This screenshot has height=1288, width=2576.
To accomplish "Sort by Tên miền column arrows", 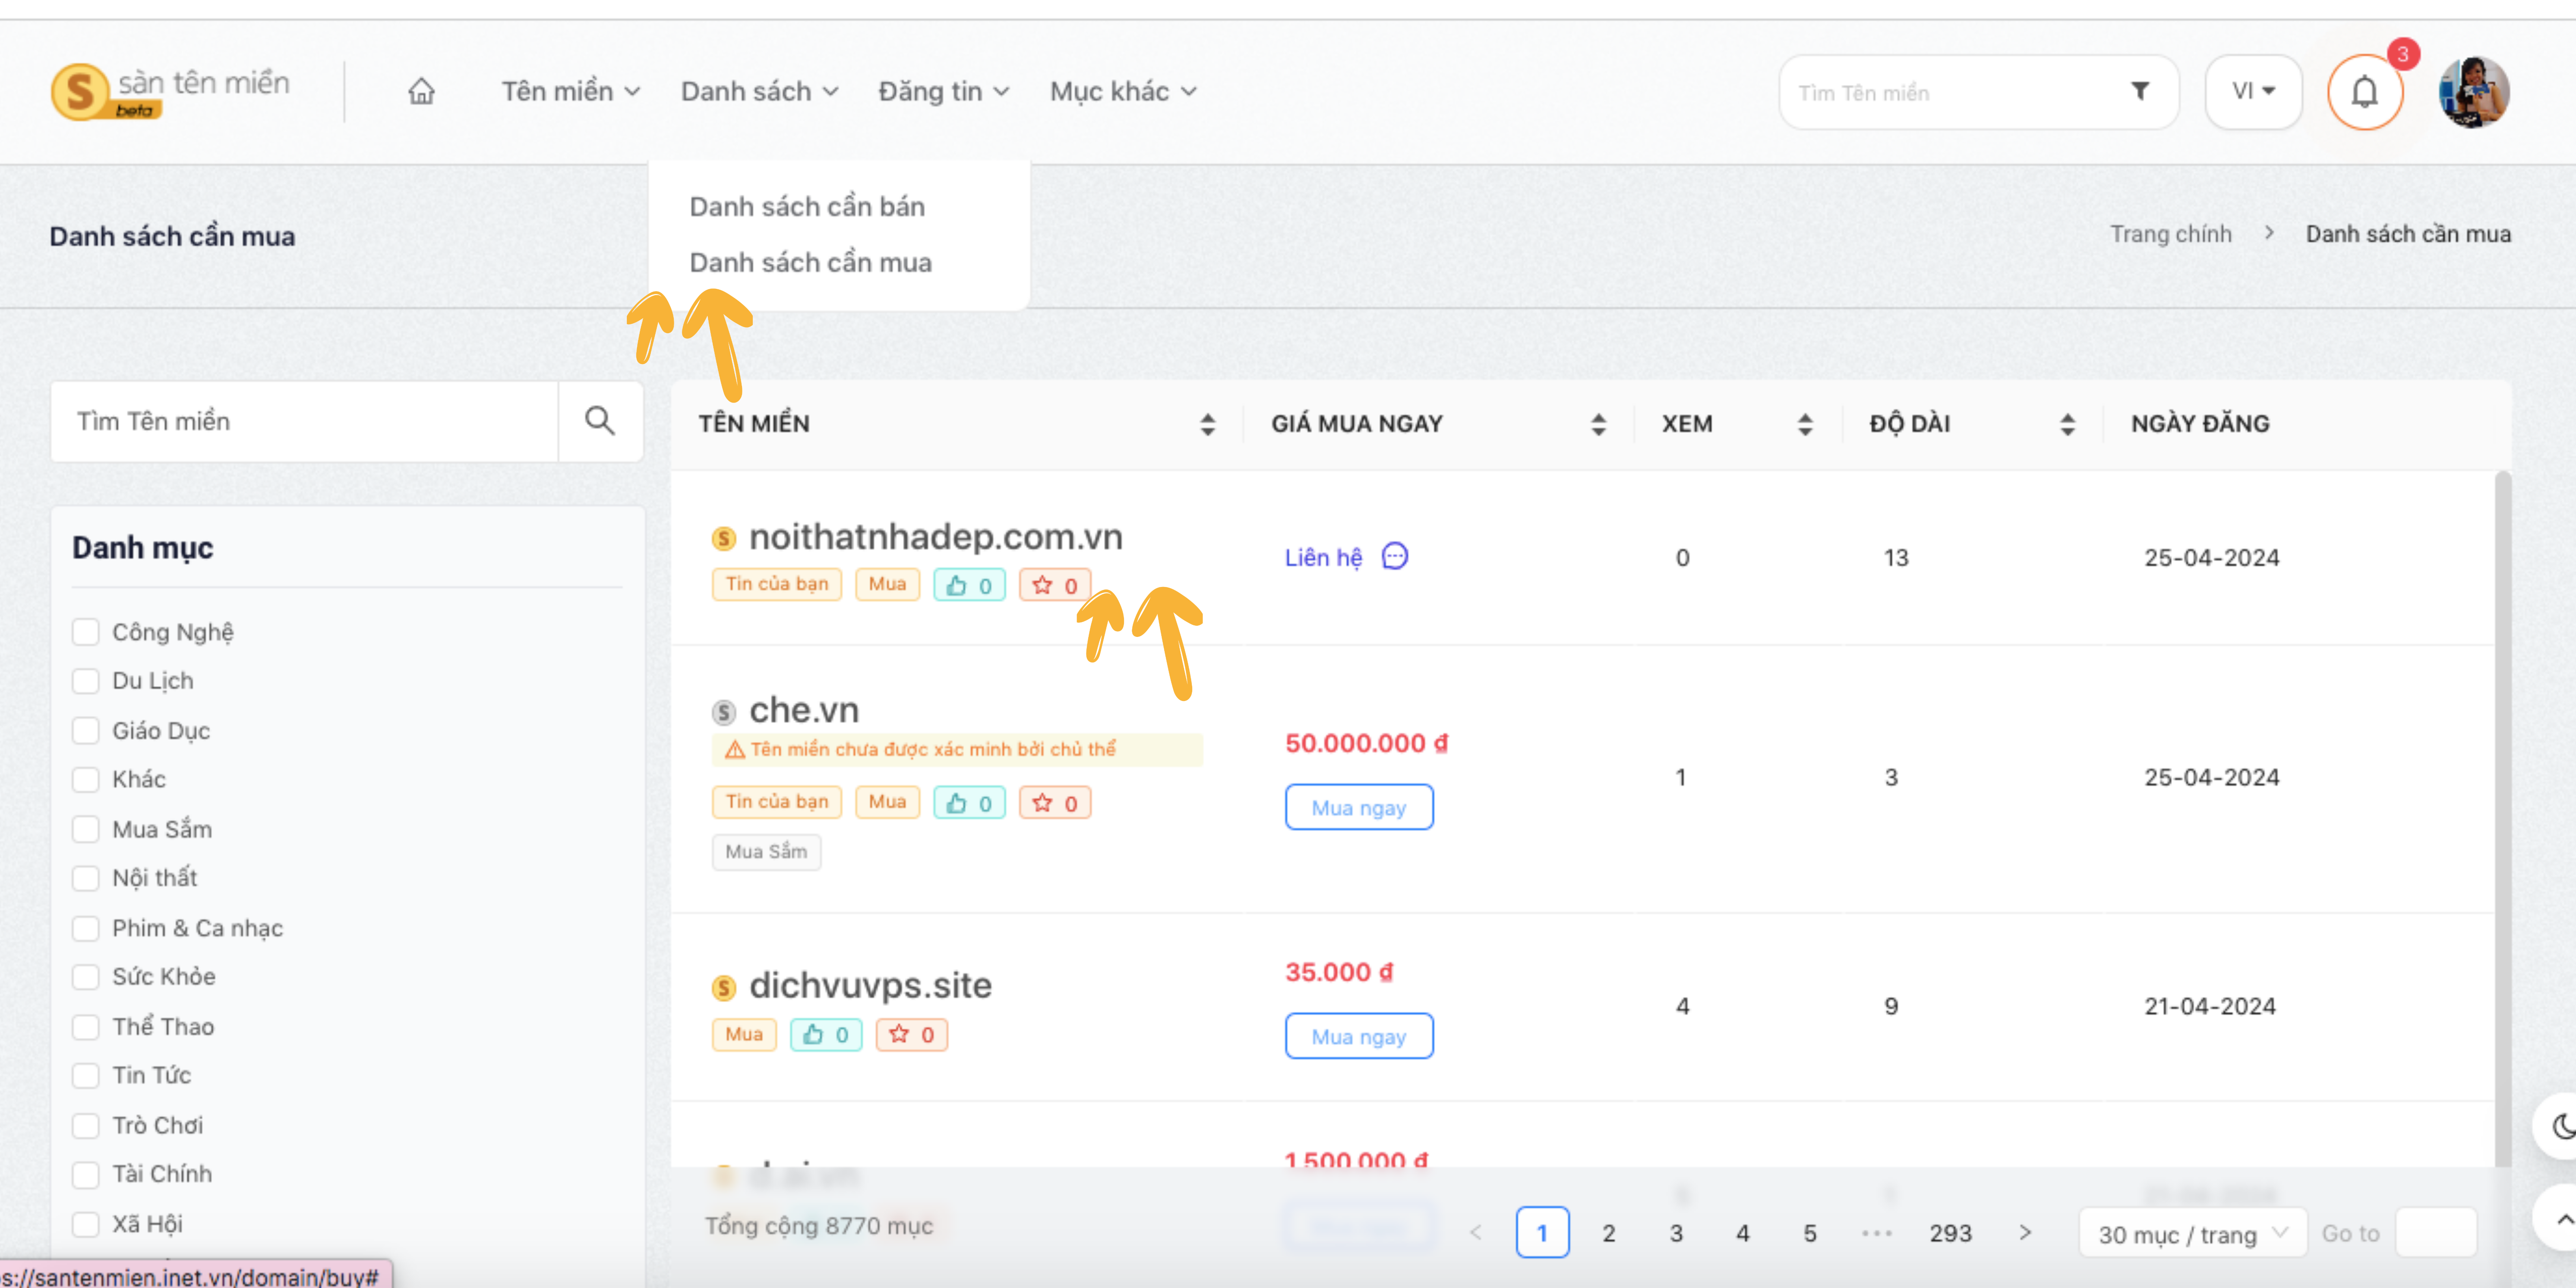I will (1207, 424).
